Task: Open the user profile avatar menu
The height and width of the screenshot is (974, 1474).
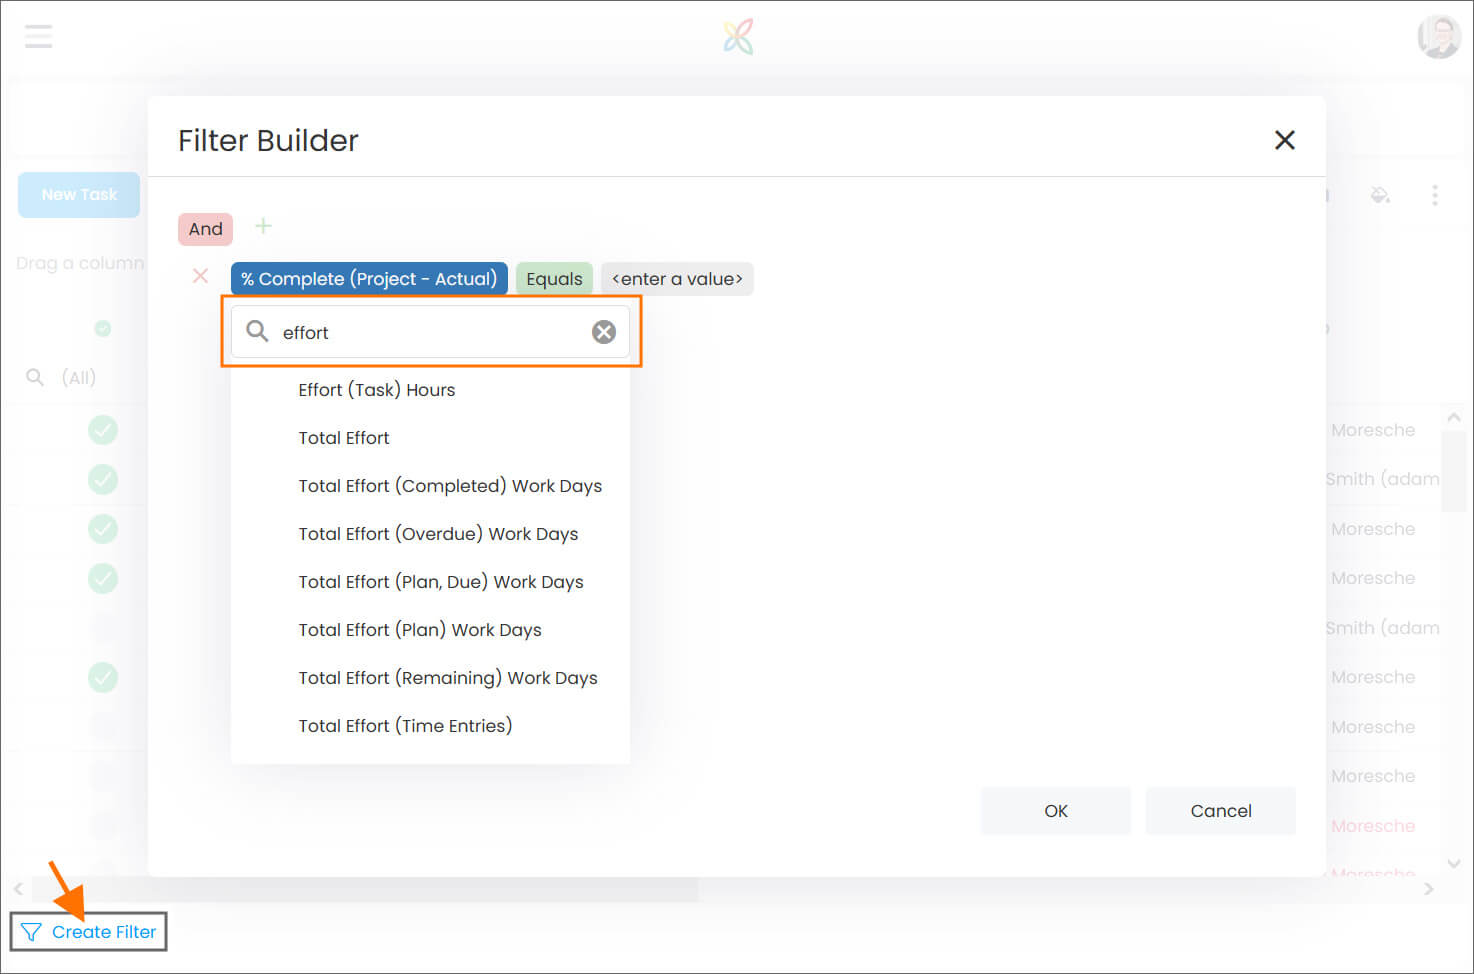Action: tap(1438, 36)
